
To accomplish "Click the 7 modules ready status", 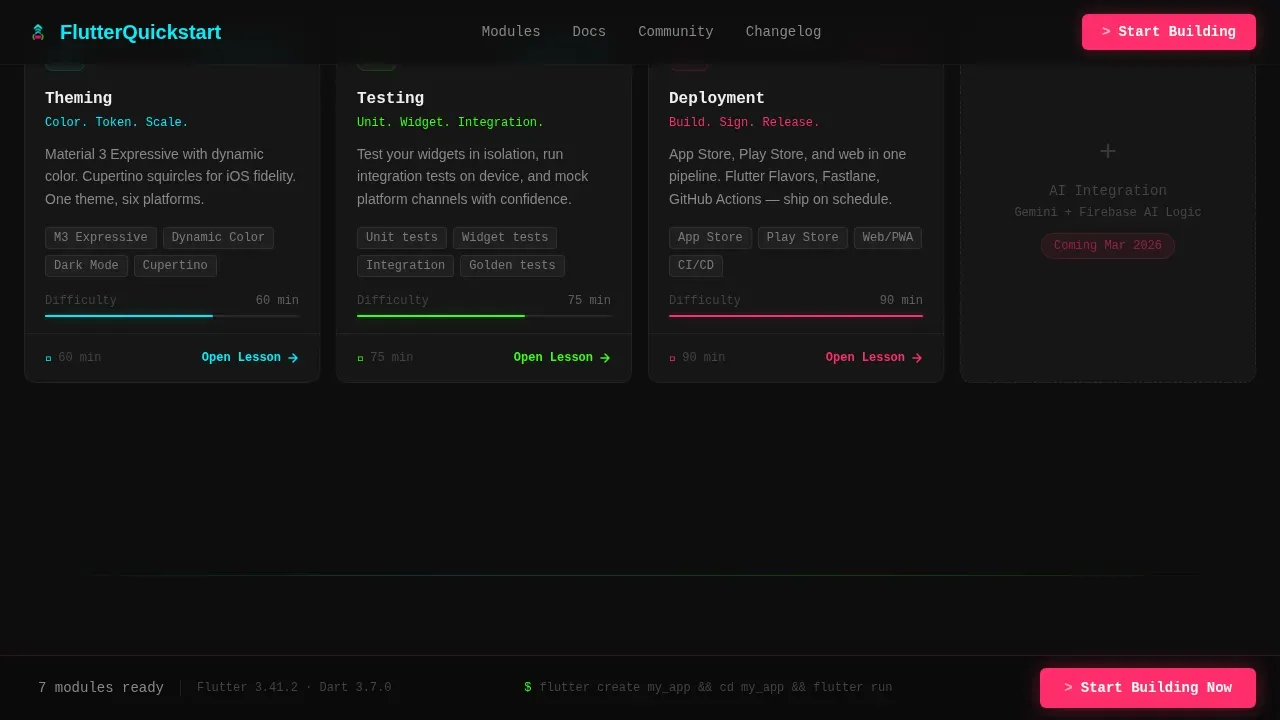I will [101, 688].
